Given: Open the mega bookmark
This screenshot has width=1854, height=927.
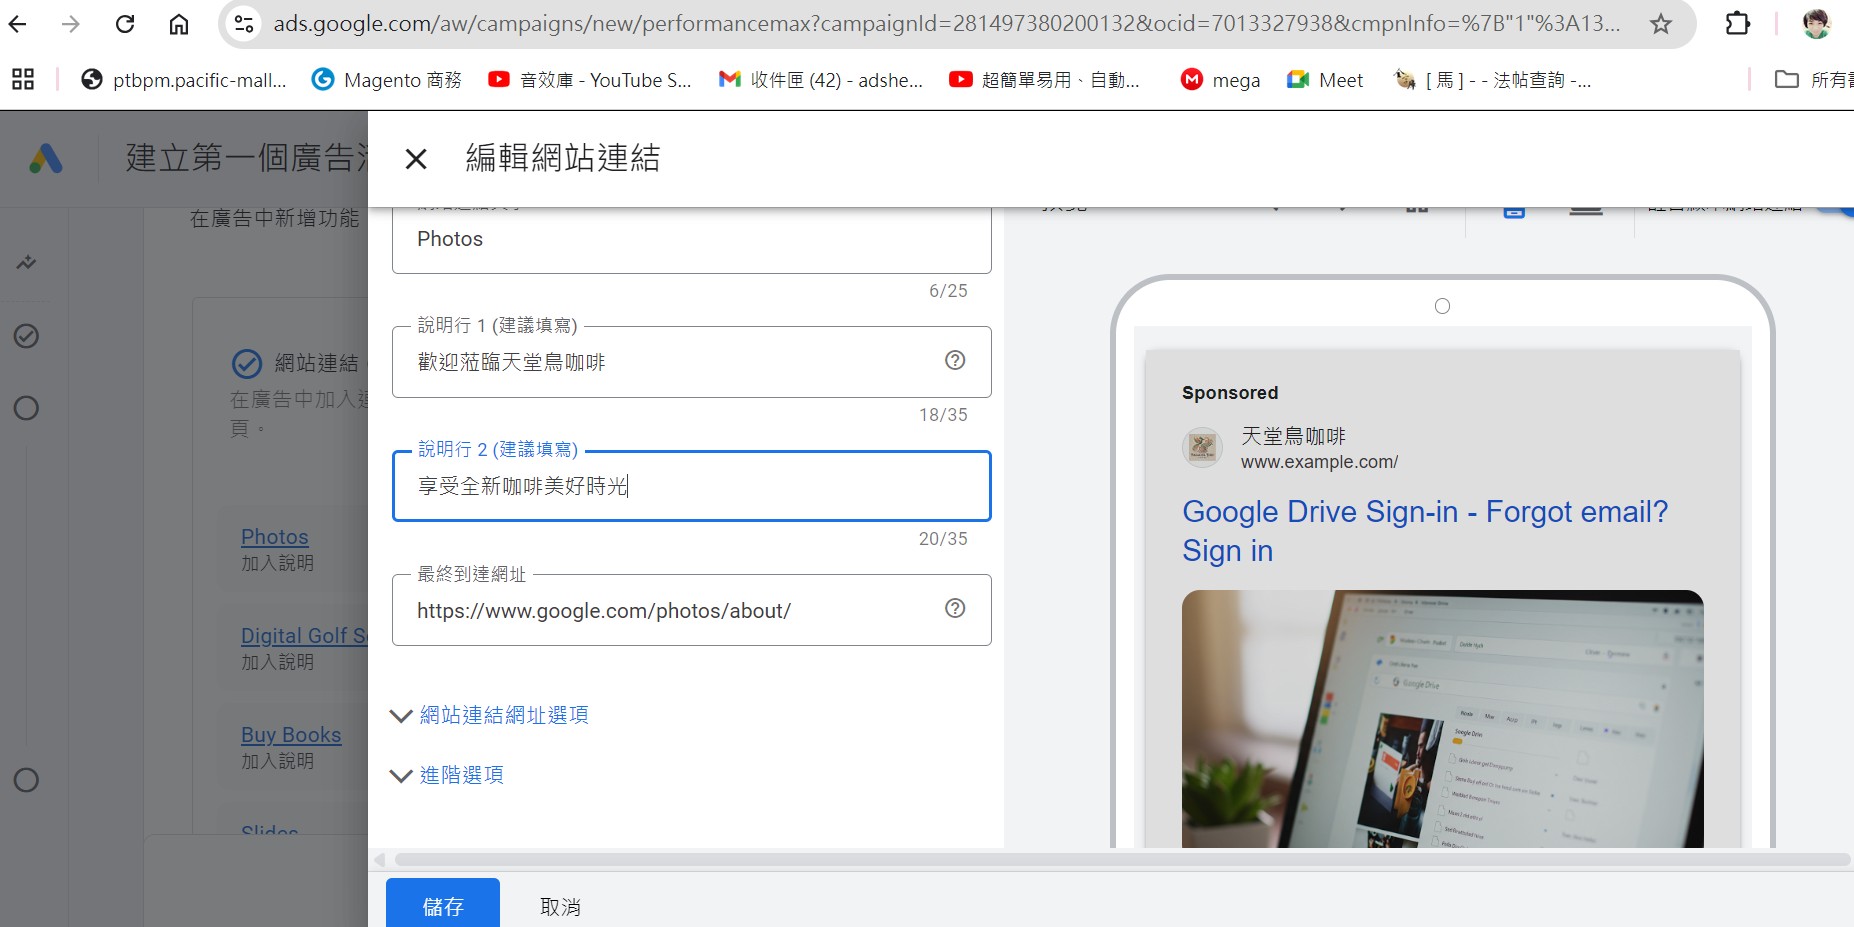Looking at the screenshot, I should [x=1220, y=80].
